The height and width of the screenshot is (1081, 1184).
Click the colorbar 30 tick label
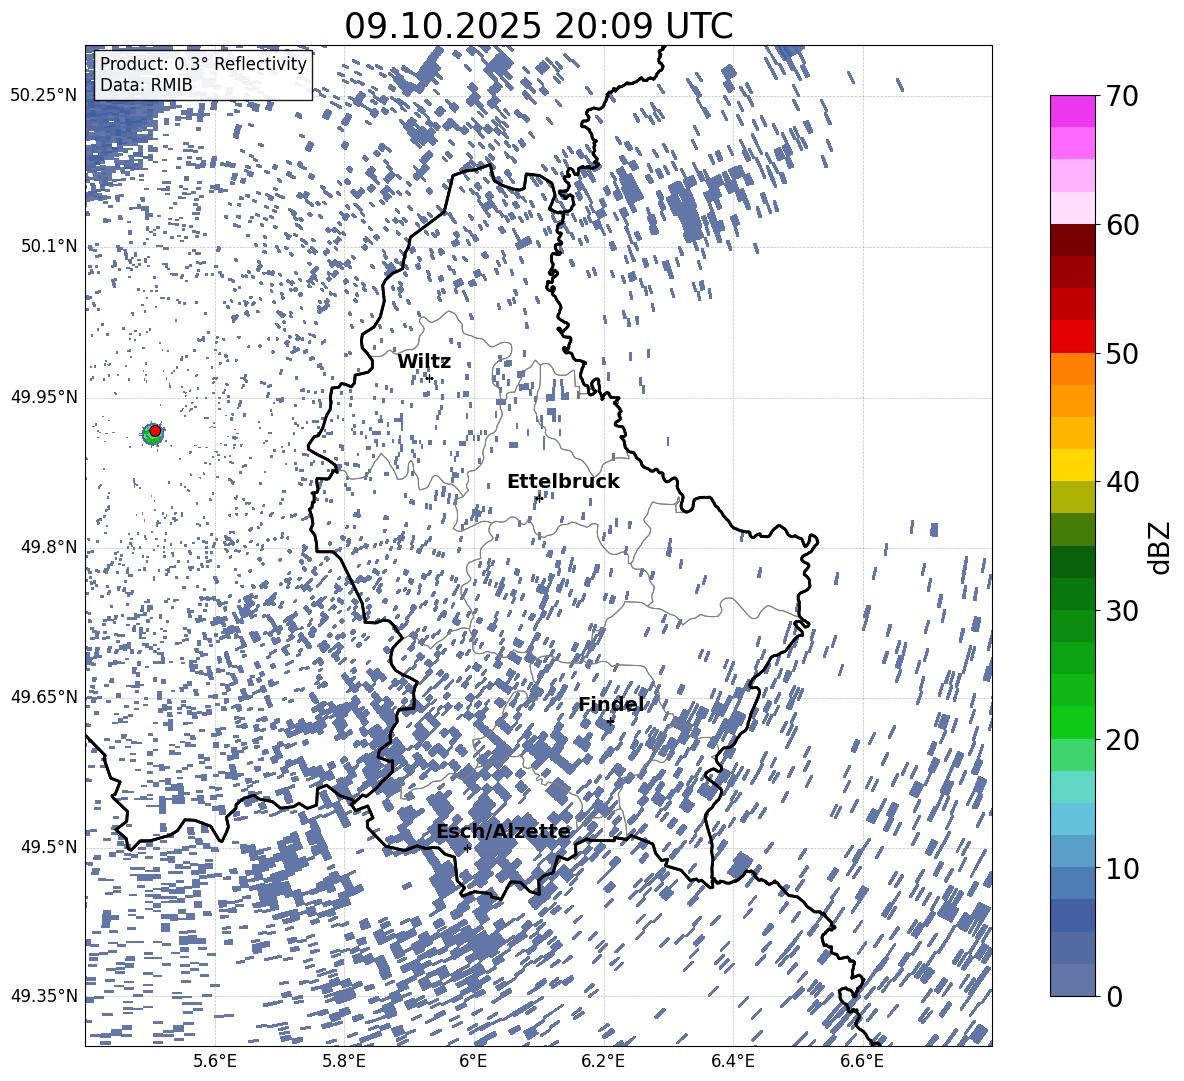pyautogui.click(x=1123, y=610)
